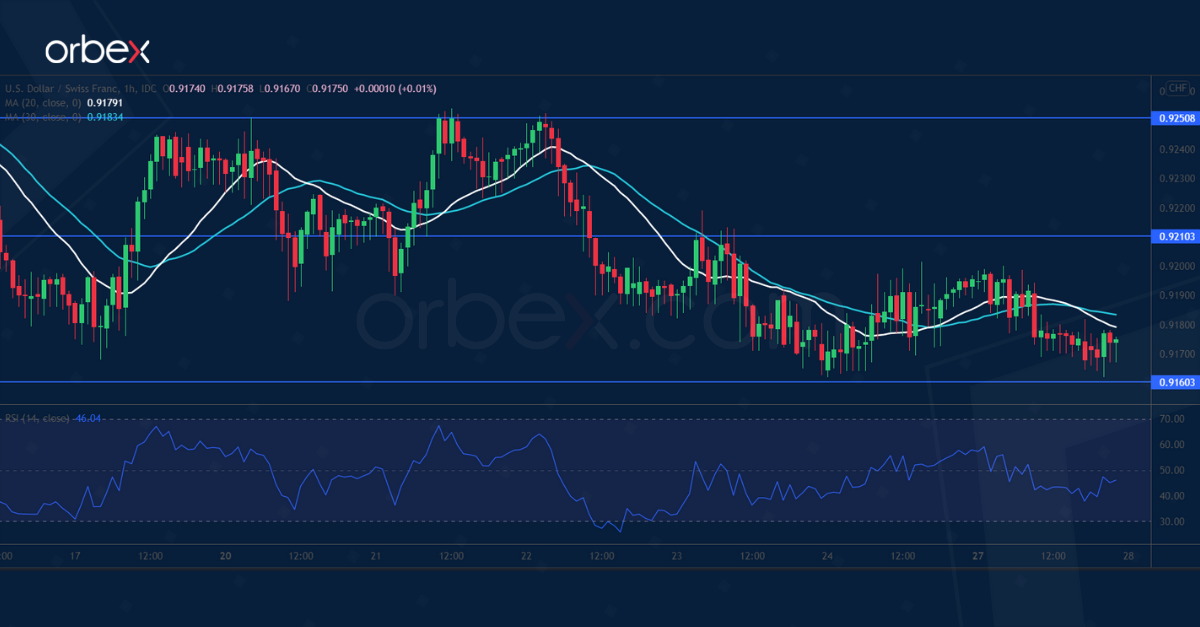Select the U.S. Dollar / Swiss Franc symbol legend
This screenshot has width=1200, height=627.
coord(60,88)
